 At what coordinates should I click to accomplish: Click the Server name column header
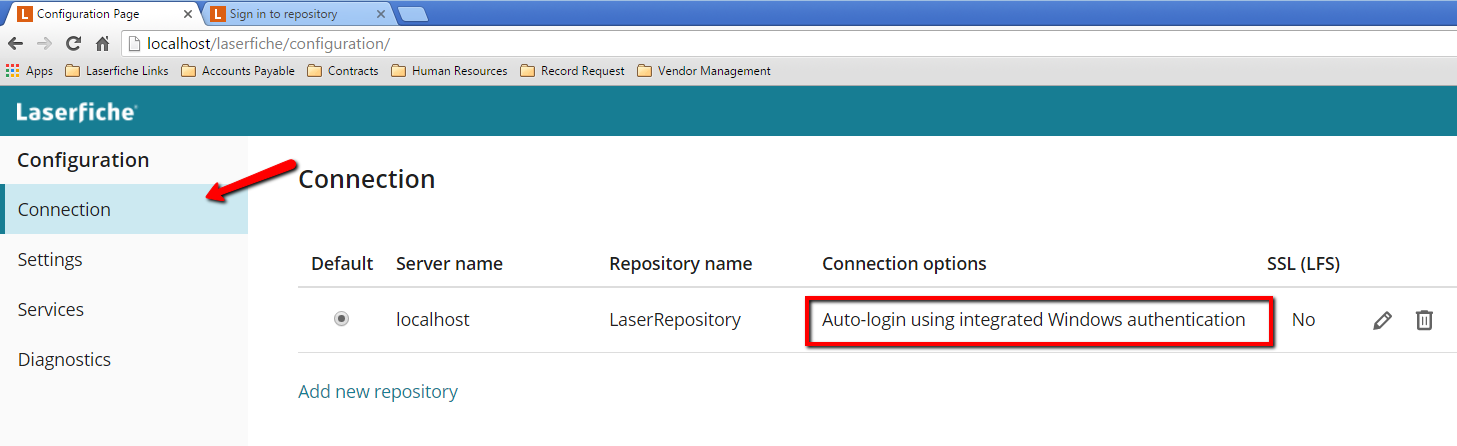449,264
